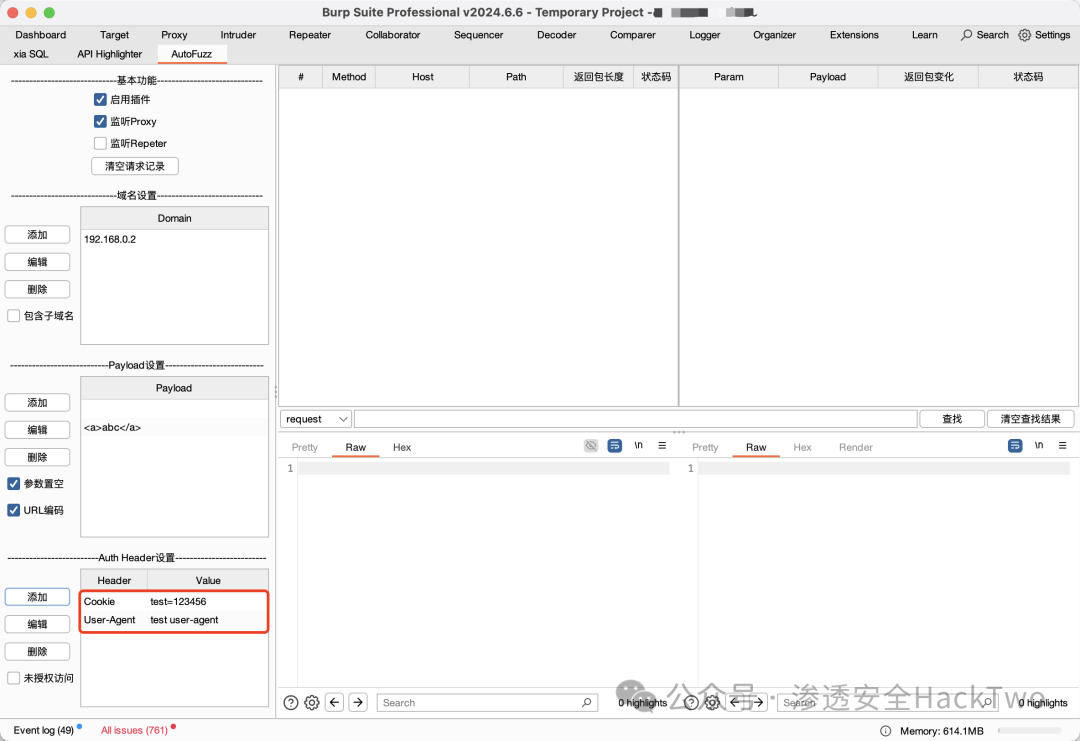Select domain entry 192.168.0.2
The image size is (1080, 741).
pos(174,239)
